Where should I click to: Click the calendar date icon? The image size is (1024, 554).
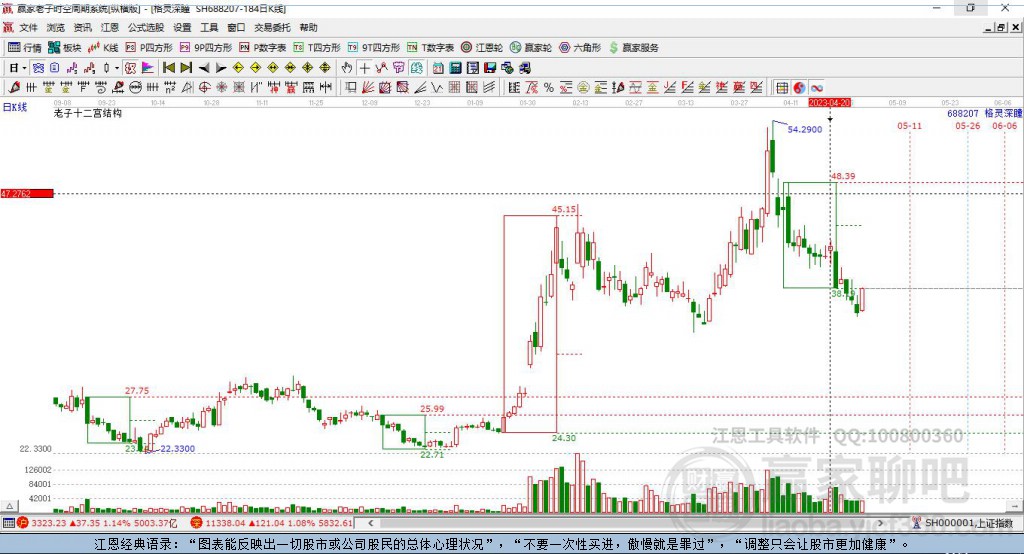click(x=438, y=68)
